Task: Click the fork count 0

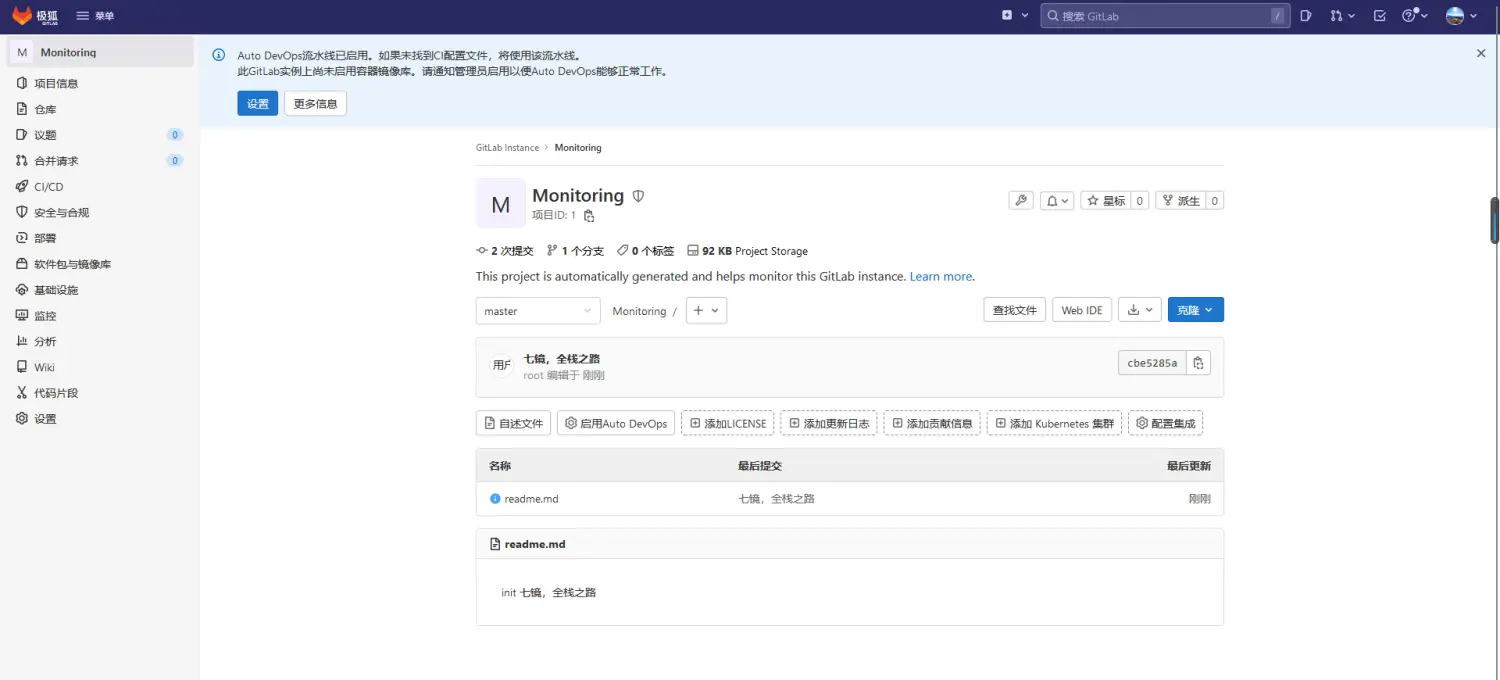Action: click(x=1215, y=201)
